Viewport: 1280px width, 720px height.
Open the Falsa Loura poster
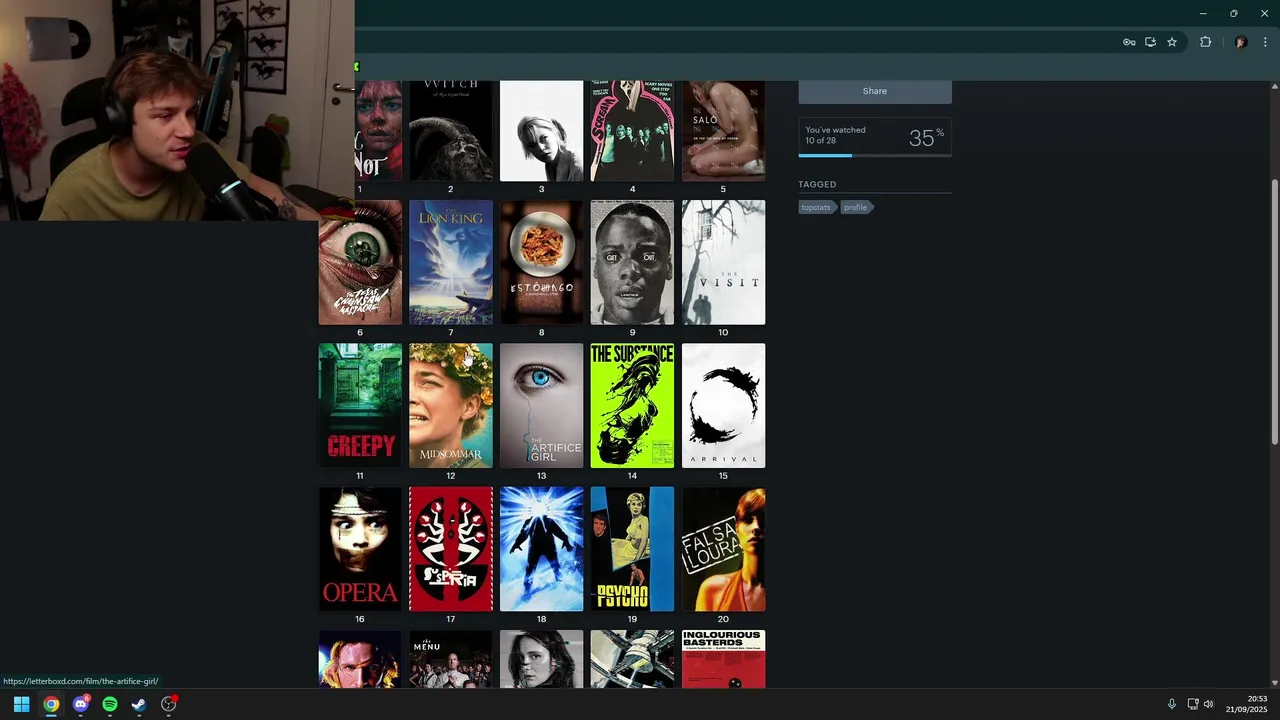[723, 549]
